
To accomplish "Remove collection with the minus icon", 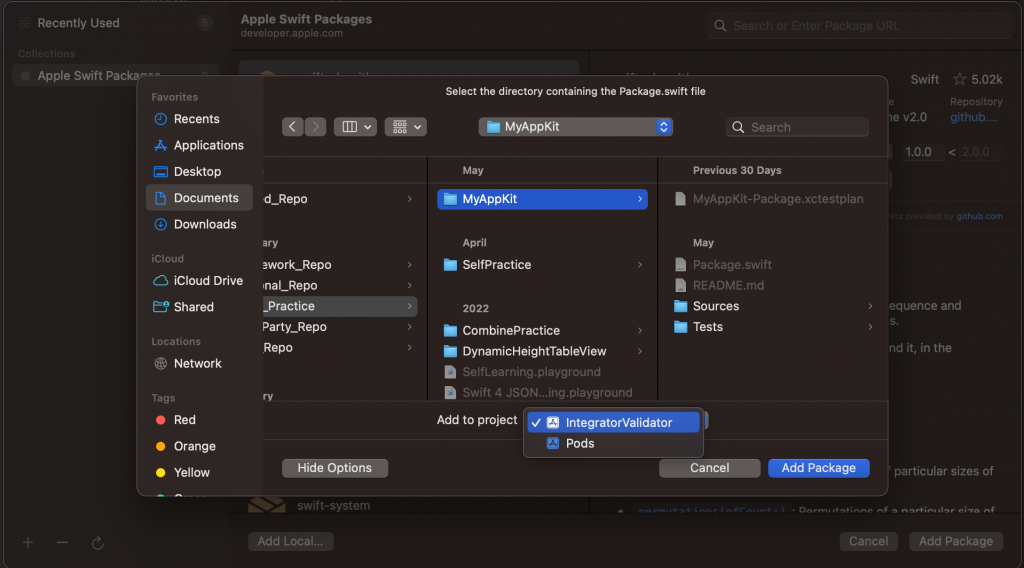I will tap(63, 543).
